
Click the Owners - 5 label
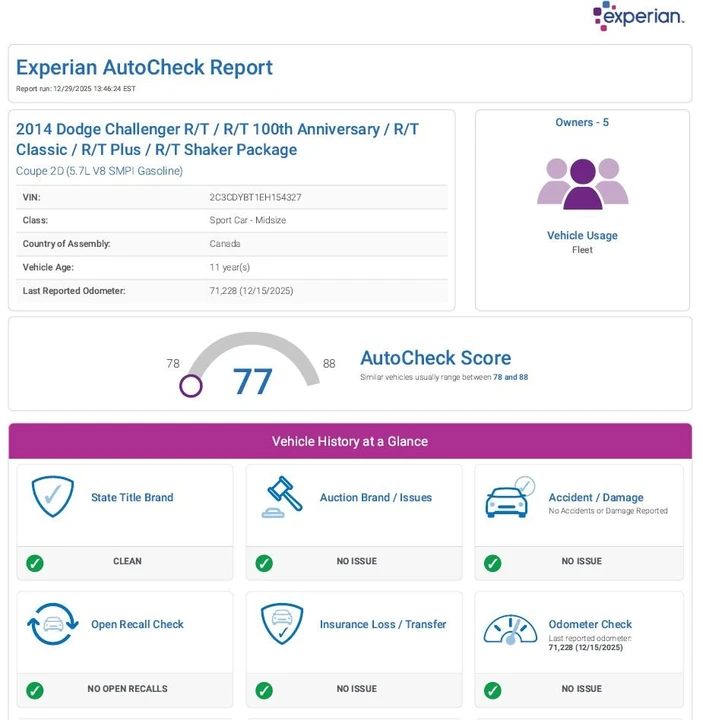582,123
